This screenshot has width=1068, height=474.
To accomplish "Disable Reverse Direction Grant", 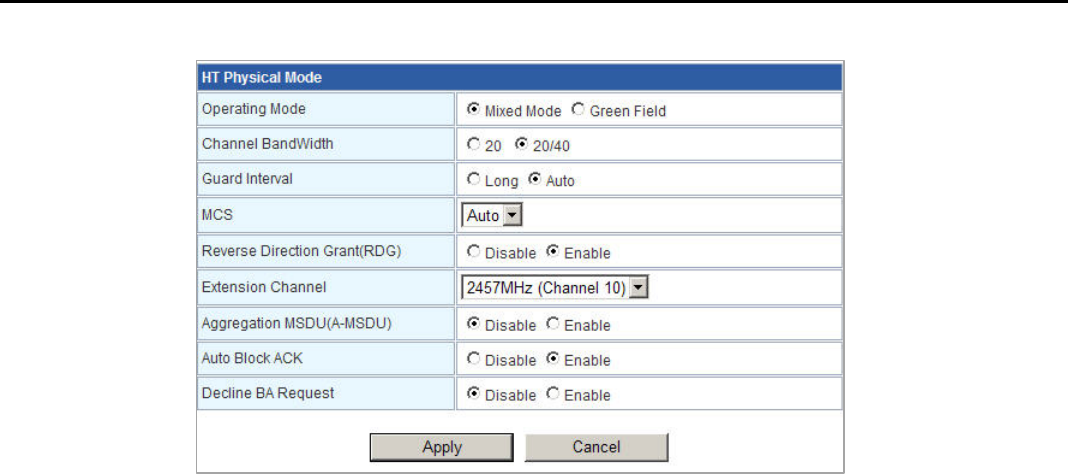I will click(x=474, y=252).
